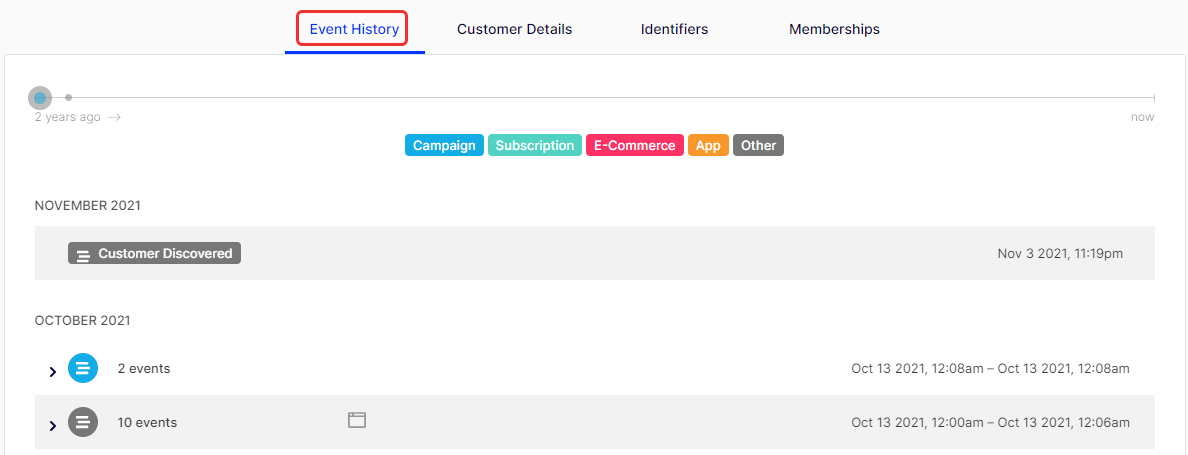The height and width of the screenshot is (455, 1188).
Task: Click the browser window icon in 10 events row
Action: [x=357, y=420]
